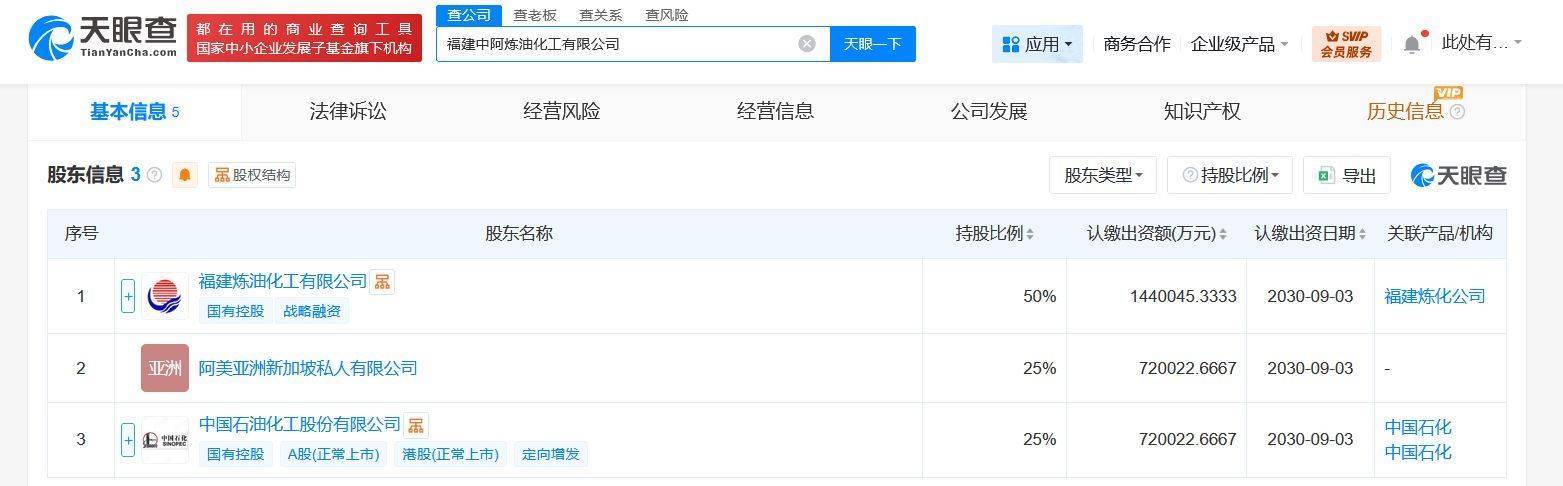Open the first 中国石化 related link
The width and height of the screenshot is (1563, 486).
[1418, 427]
